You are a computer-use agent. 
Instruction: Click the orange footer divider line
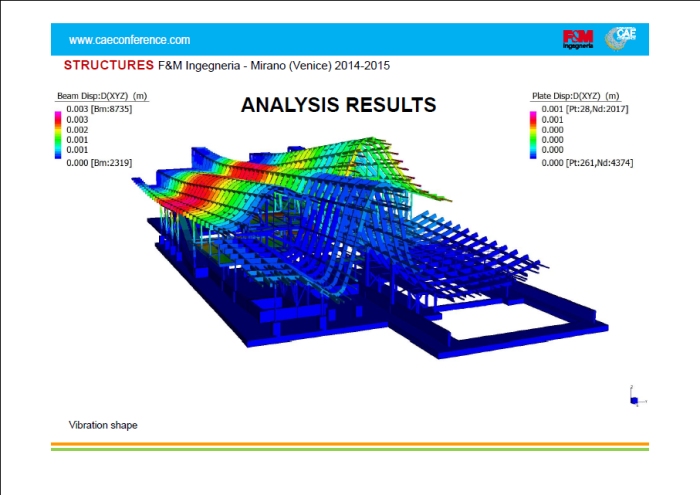(x=349, y=443)
